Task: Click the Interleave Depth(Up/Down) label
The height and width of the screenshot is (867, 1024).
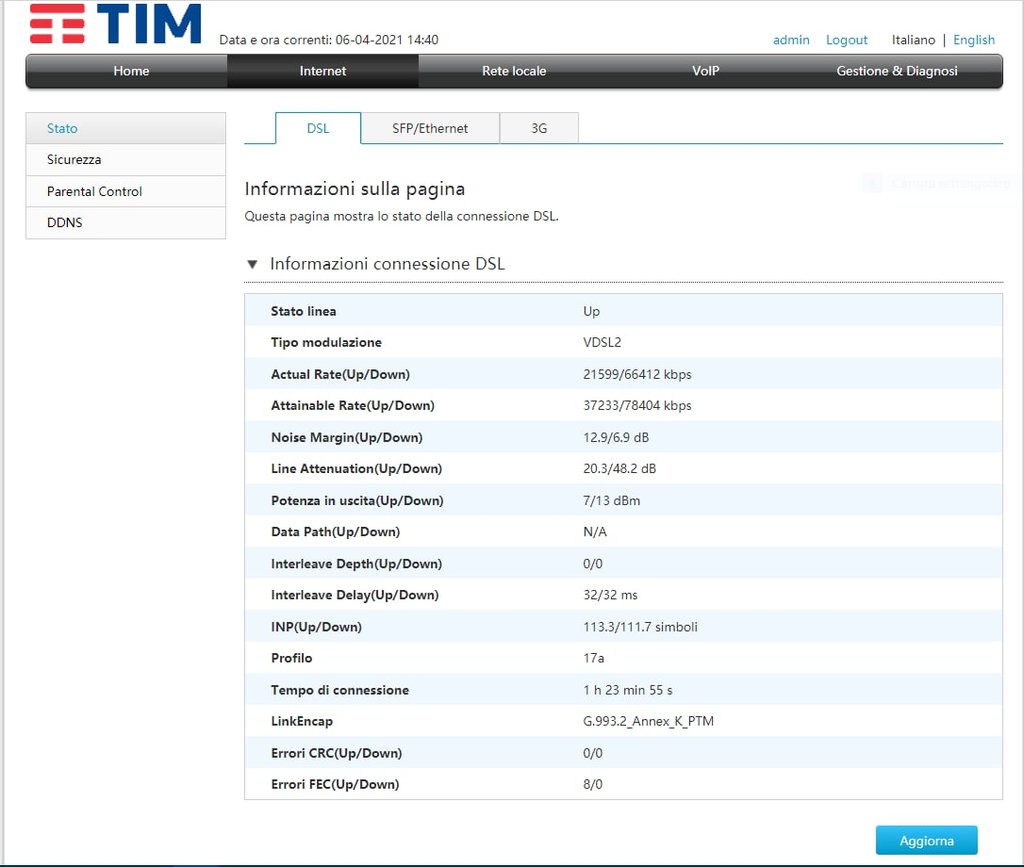Action: click(x=357, y=563)
